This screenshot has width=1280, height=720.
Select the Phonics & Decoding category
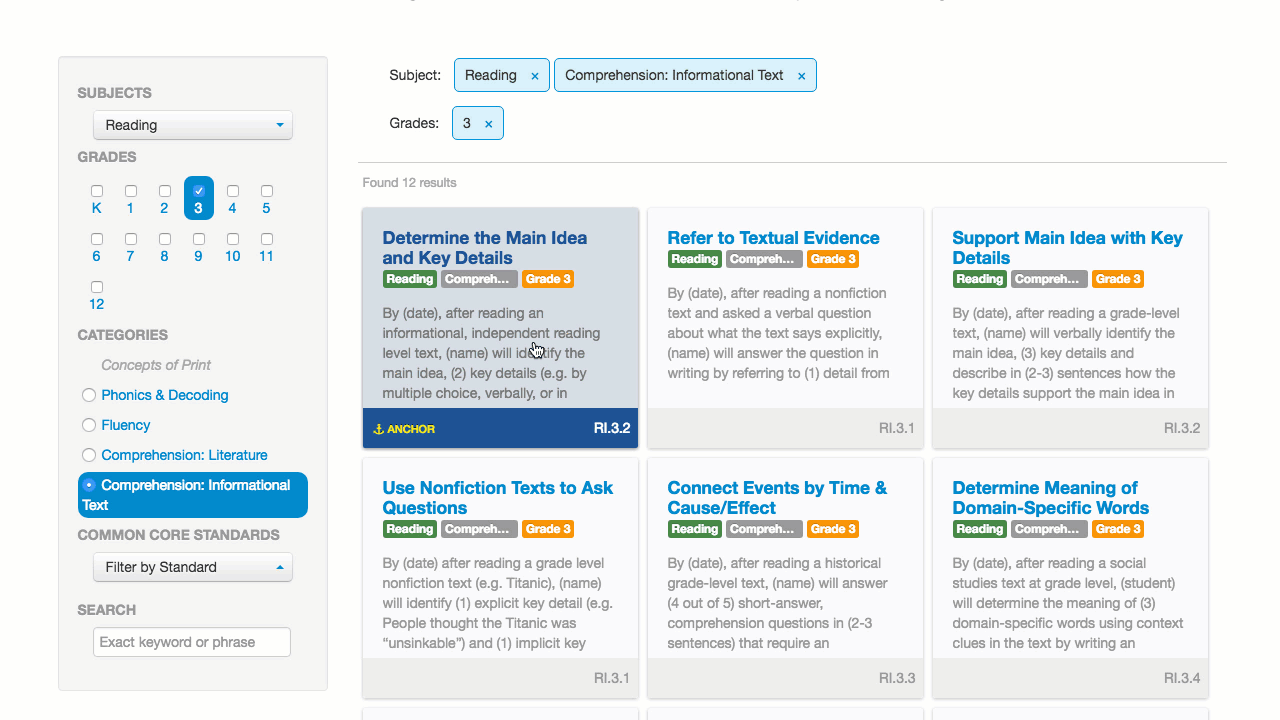tap(89, 395)
